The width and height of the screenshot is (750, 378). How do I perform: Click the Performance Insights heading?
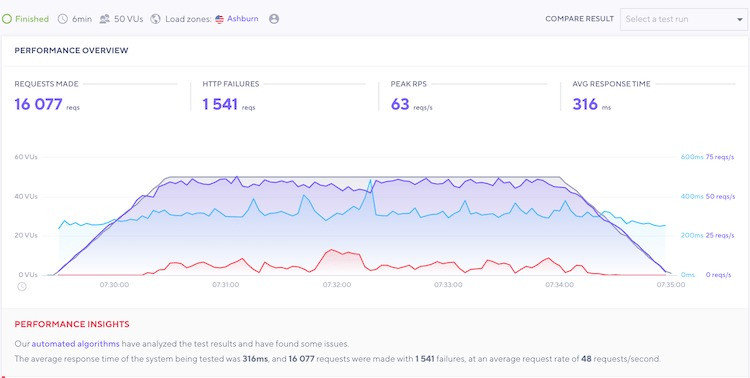tap(72, 324)
